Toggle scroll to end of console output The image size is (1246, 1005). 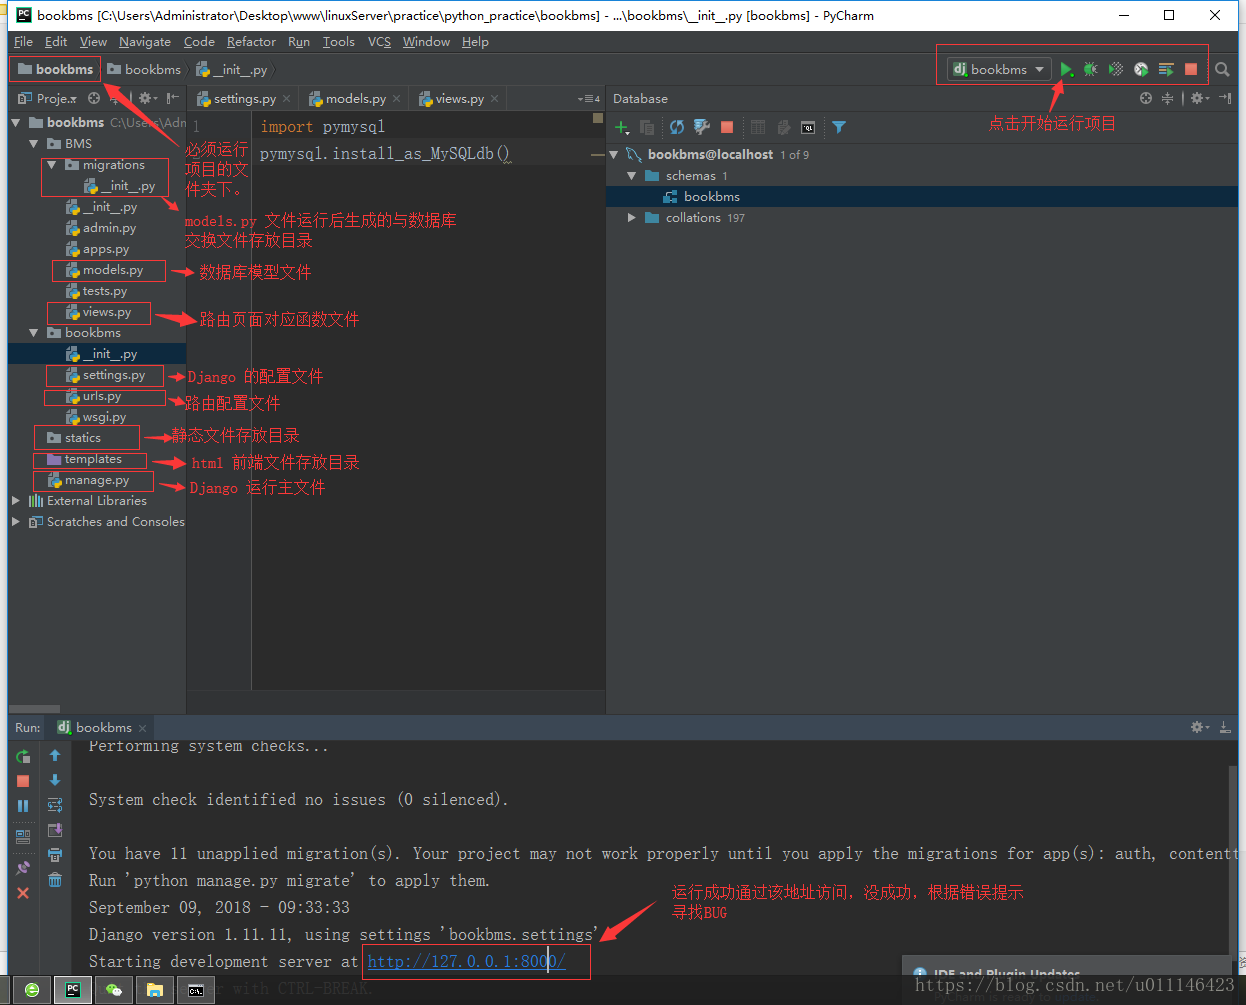[x=55, y=830]
